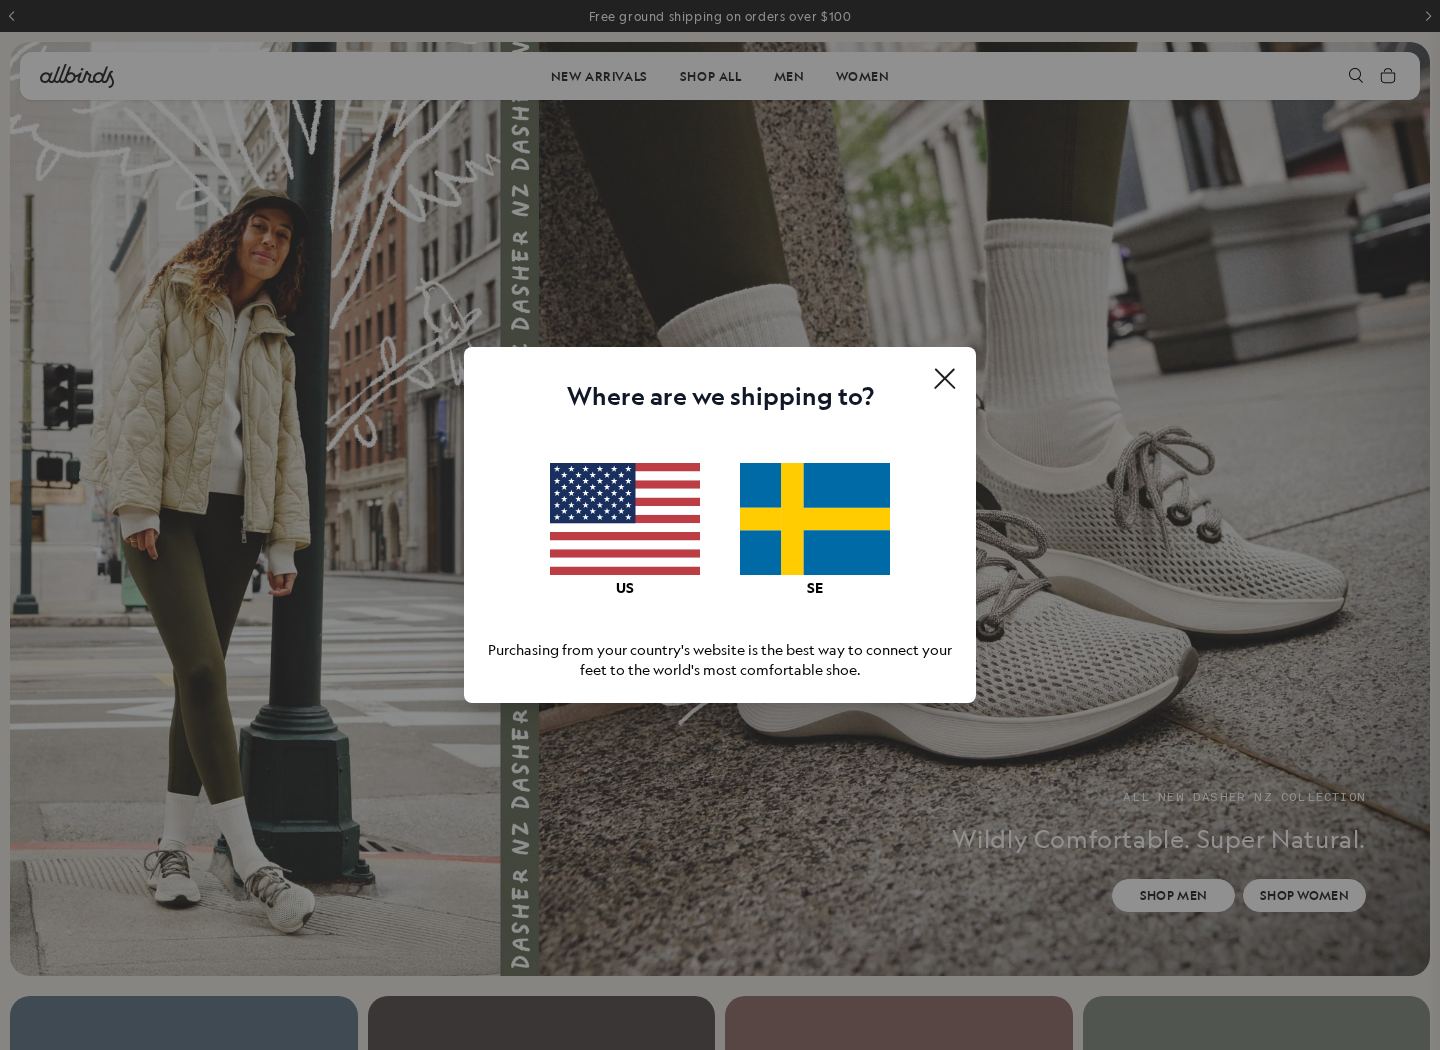Click the Shop Women button
Viewport: 1440px width, 1050px height.
click(1304, 895)
